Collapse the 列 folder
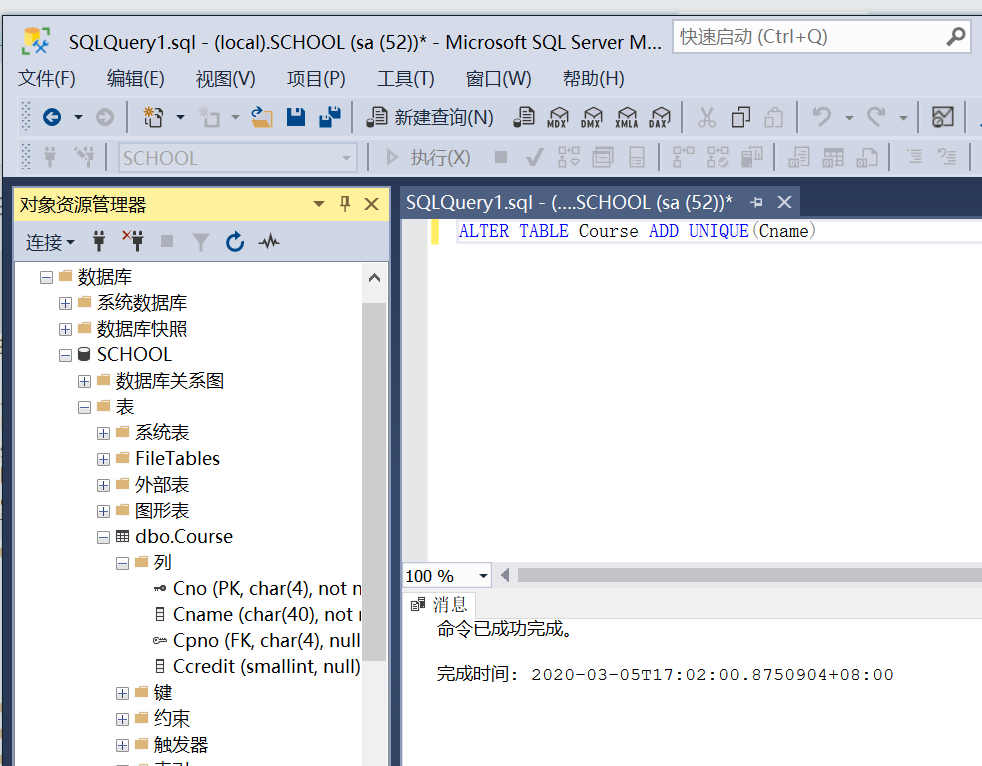The width and height of the screenshot is (982, 766). coord(123,563)
